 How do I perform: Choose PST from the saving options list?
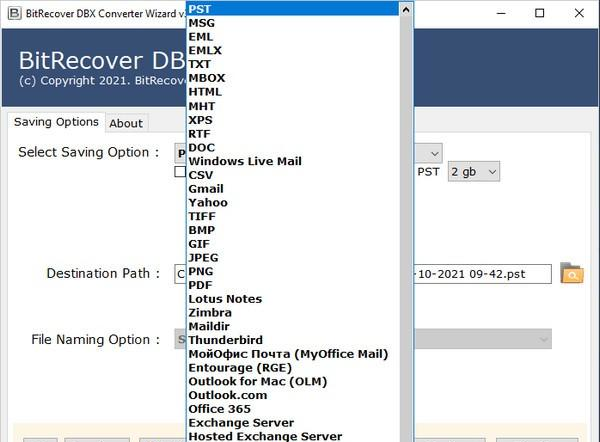293,9
